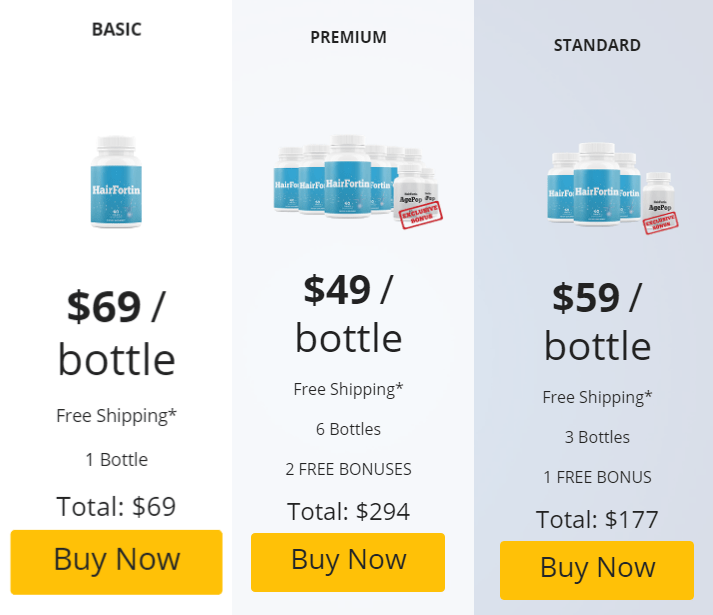Click the $59 / bottle price
The image size is (713, 615).
pos(597,322)
